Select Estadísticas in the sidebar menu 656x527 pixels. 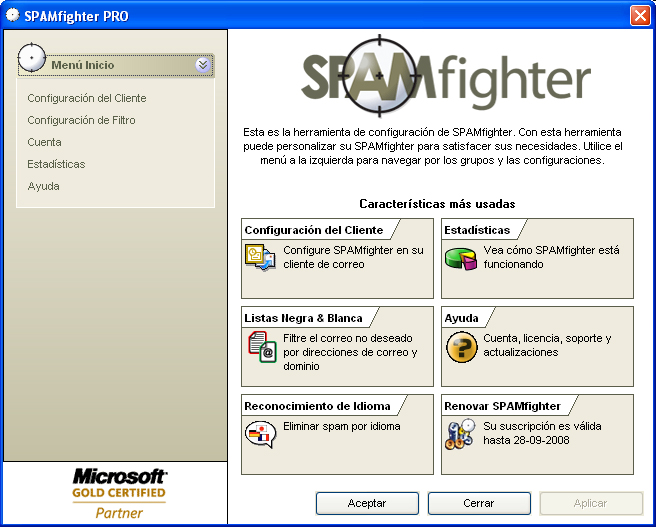pyautogui.click(x=56, y=164)
